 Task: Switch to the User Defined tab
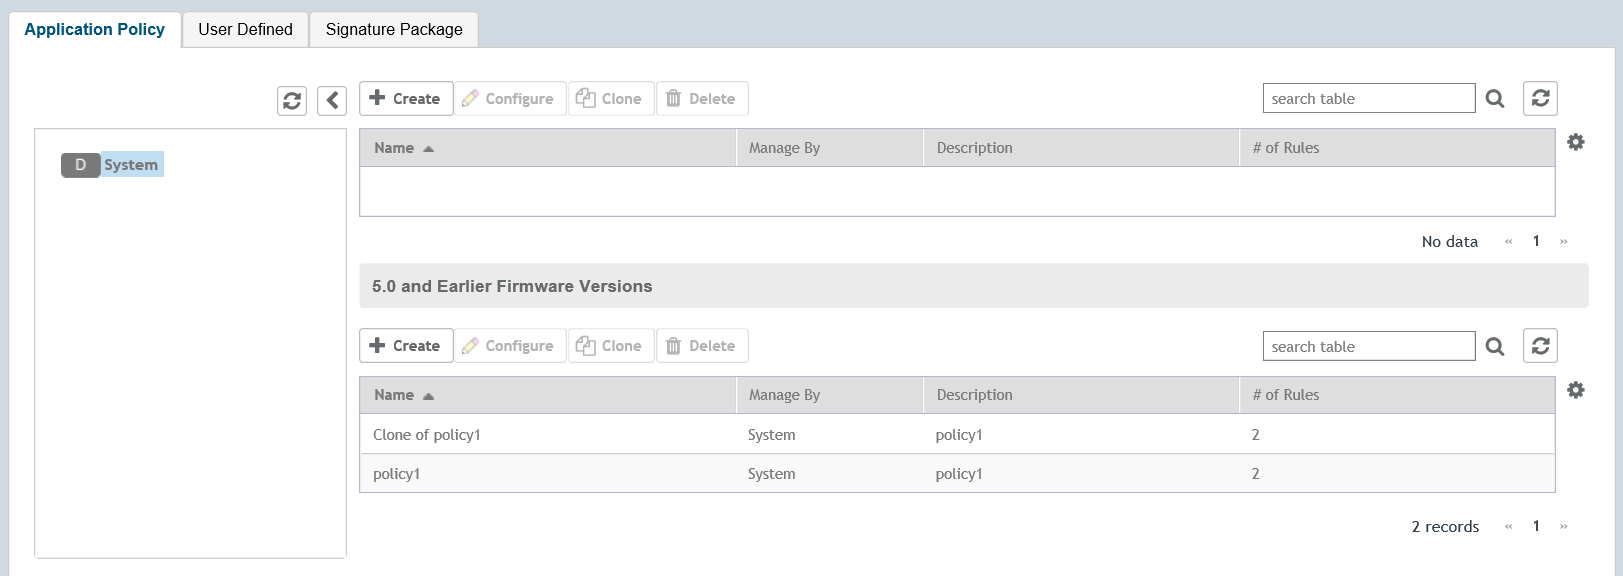click(245, 30)
